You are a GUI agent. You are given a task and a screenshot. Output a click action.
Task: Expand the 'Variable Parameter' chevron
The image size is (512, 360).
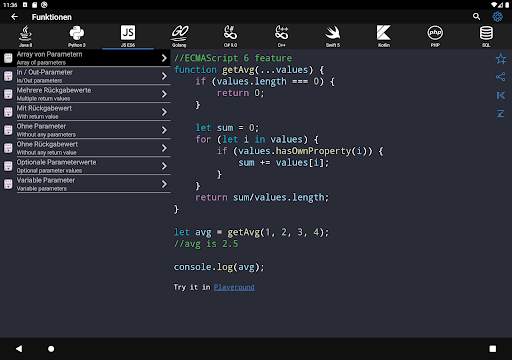(164, 184)
